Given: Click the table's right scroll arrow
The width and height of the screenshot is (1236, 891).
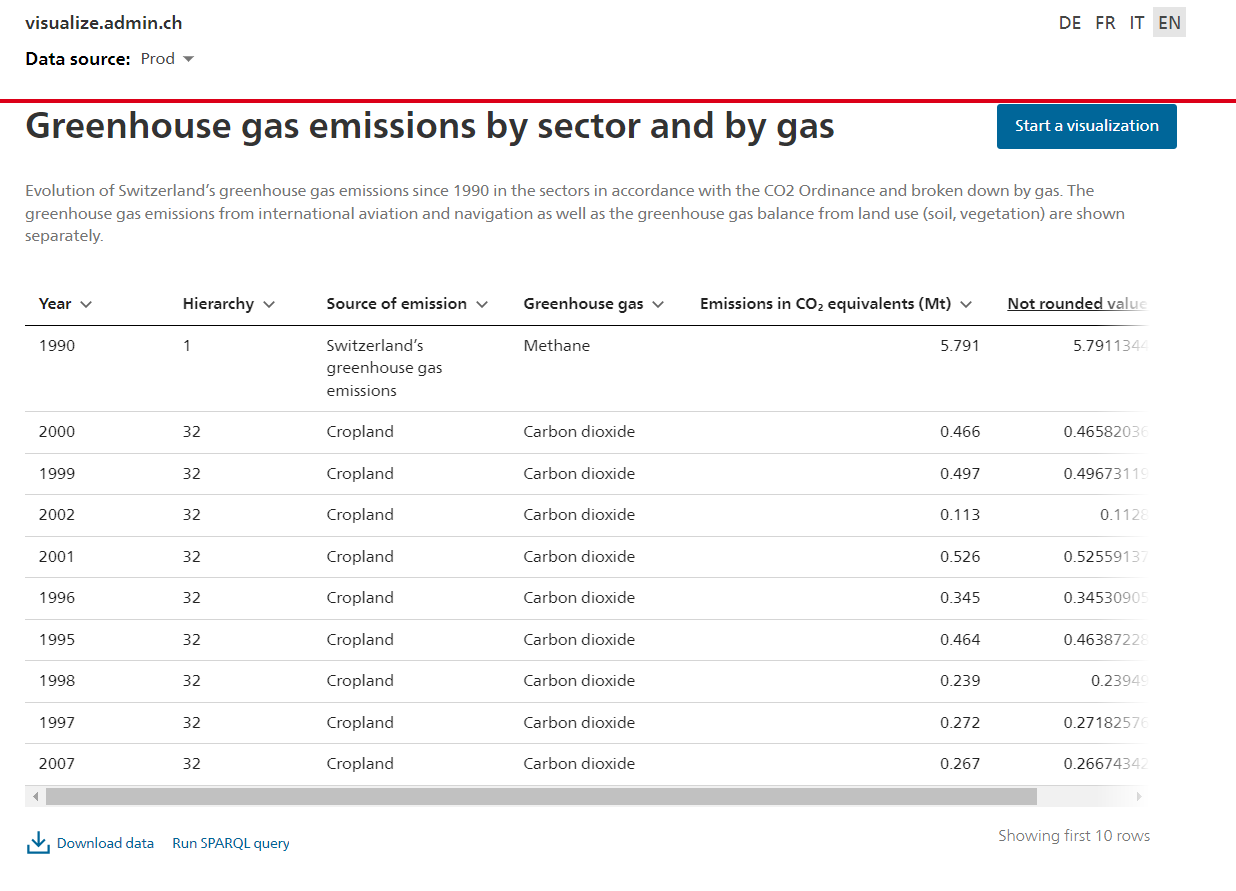Looking at the screenshot, I should pos(1137,797).
